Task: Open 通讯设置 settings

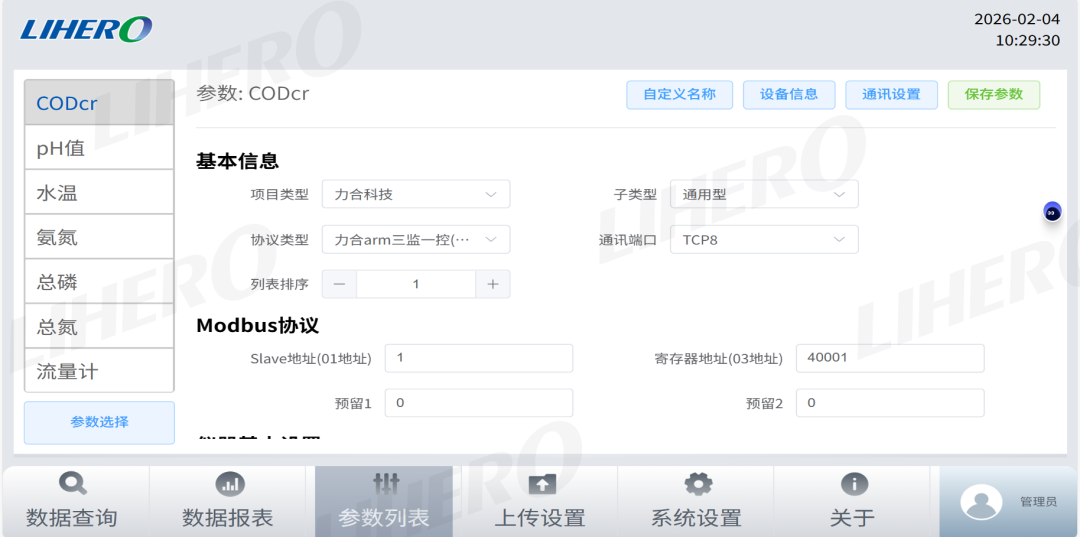Action: [x=891, y=94]
